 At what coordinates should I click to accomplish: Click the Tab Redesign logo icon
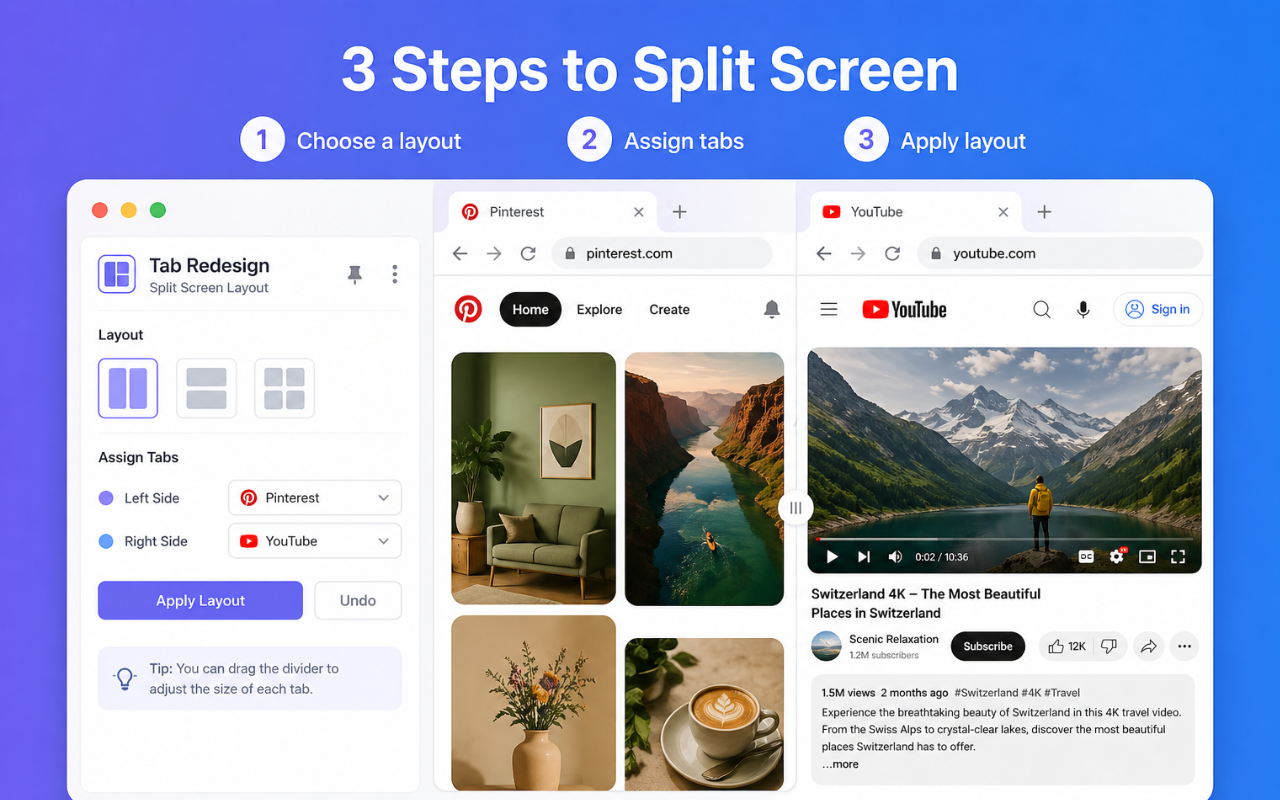tap(117, 274)
